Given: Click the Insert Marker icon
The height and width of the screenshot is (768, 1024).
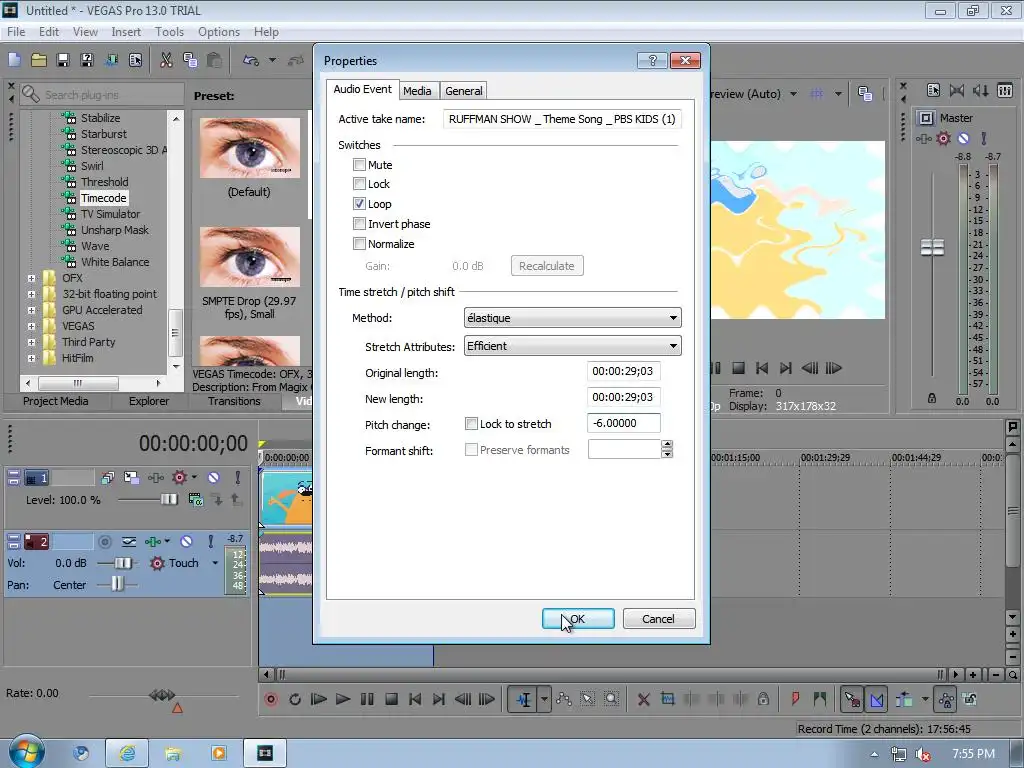Looking at the screenshot, I should pyautogui.click(x=795, y=699).
